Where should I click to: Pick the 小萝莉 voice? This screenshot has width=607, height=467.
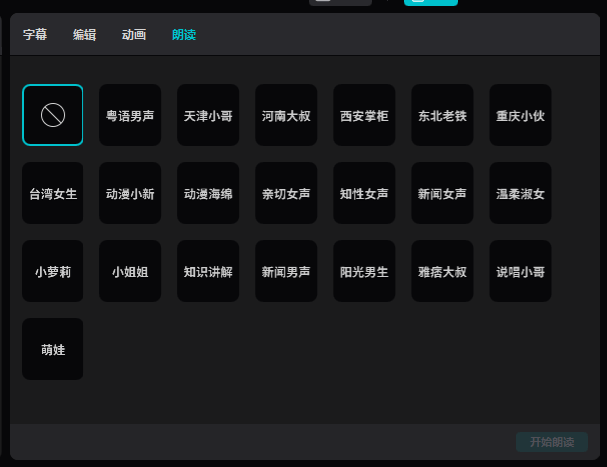pyautogui.click(x=53, y=271)
